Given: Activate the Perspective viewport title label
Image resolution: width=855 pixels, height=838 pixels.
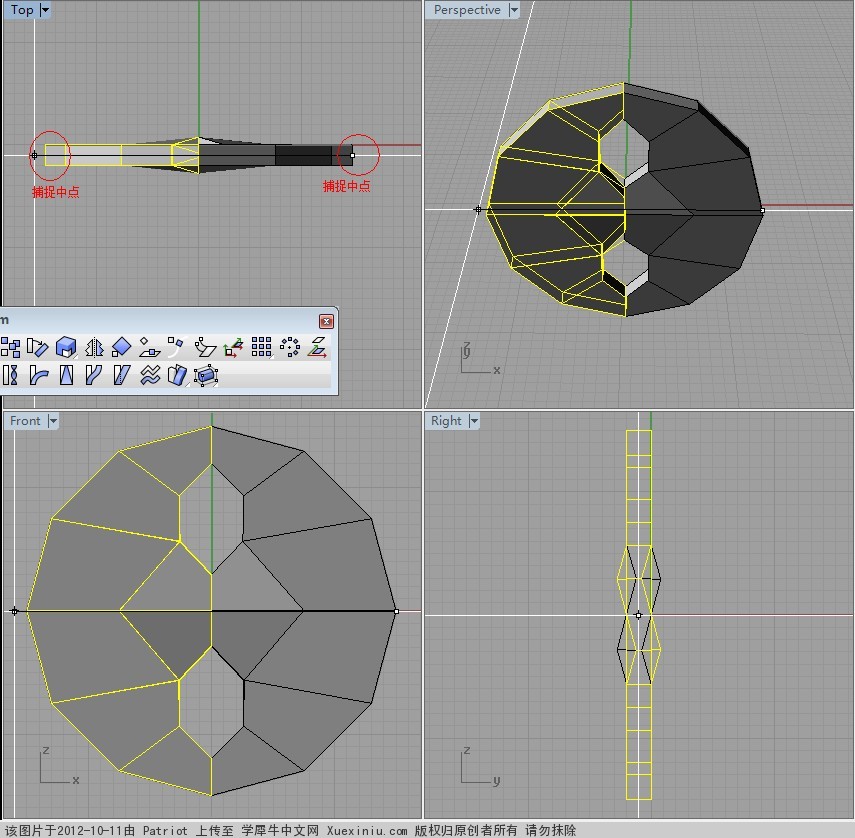Looking at the screenshot, I should (x=467, y=10).
